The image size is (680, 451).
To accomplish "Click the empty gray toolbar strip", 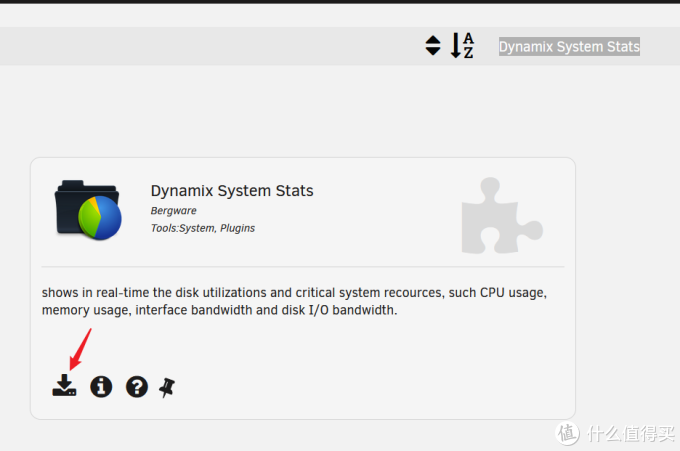I will (208, 46).
